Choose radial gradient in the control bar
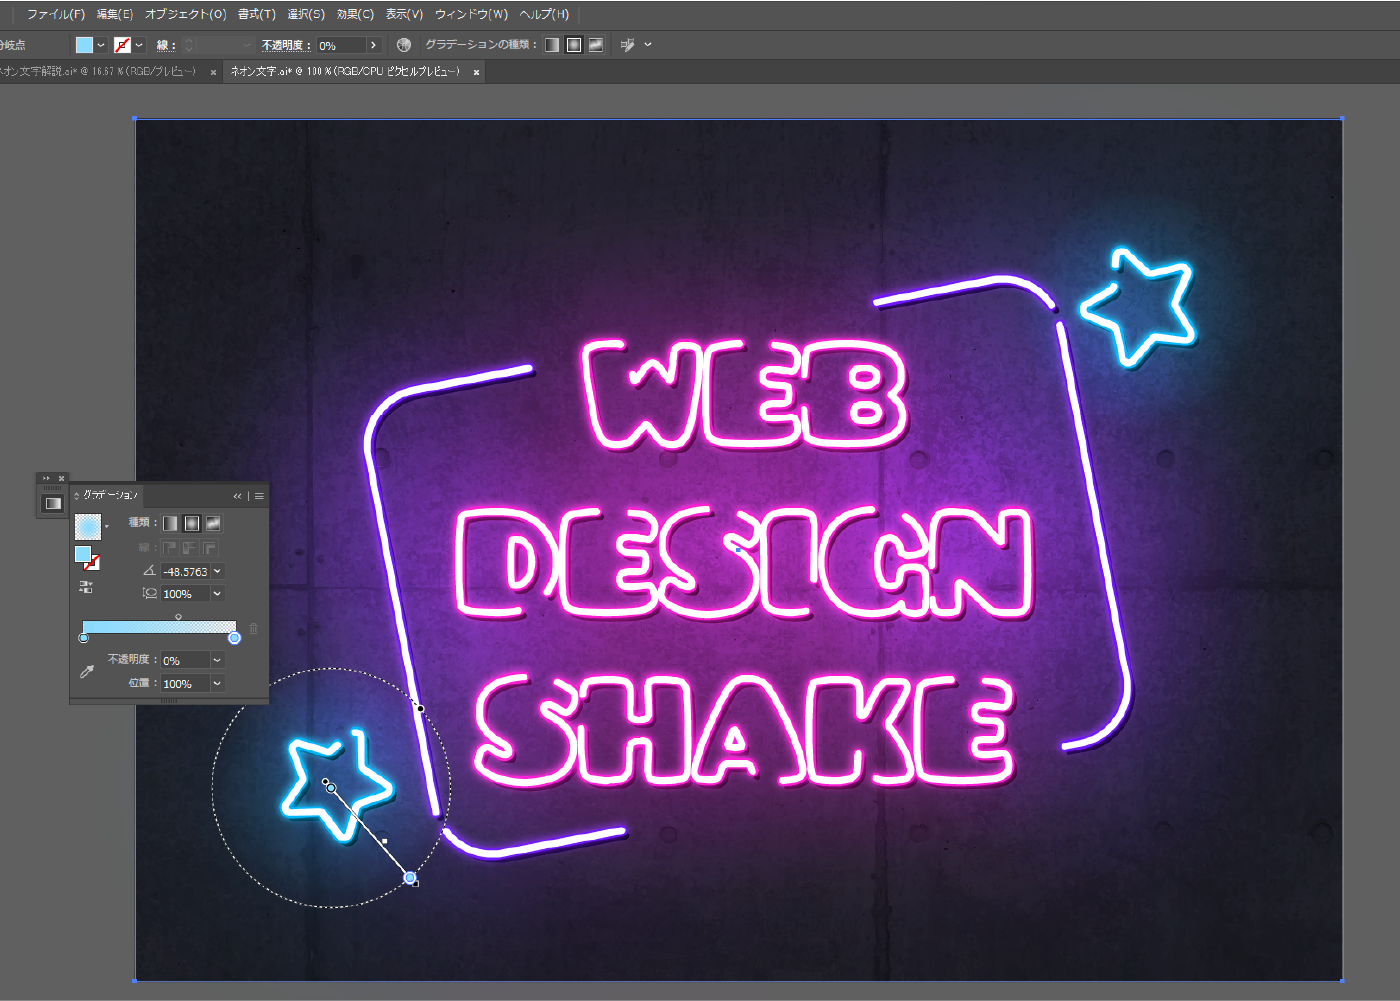This screenshot has width=1400, height=1001. pyautogui.click(x=574, y=45)
